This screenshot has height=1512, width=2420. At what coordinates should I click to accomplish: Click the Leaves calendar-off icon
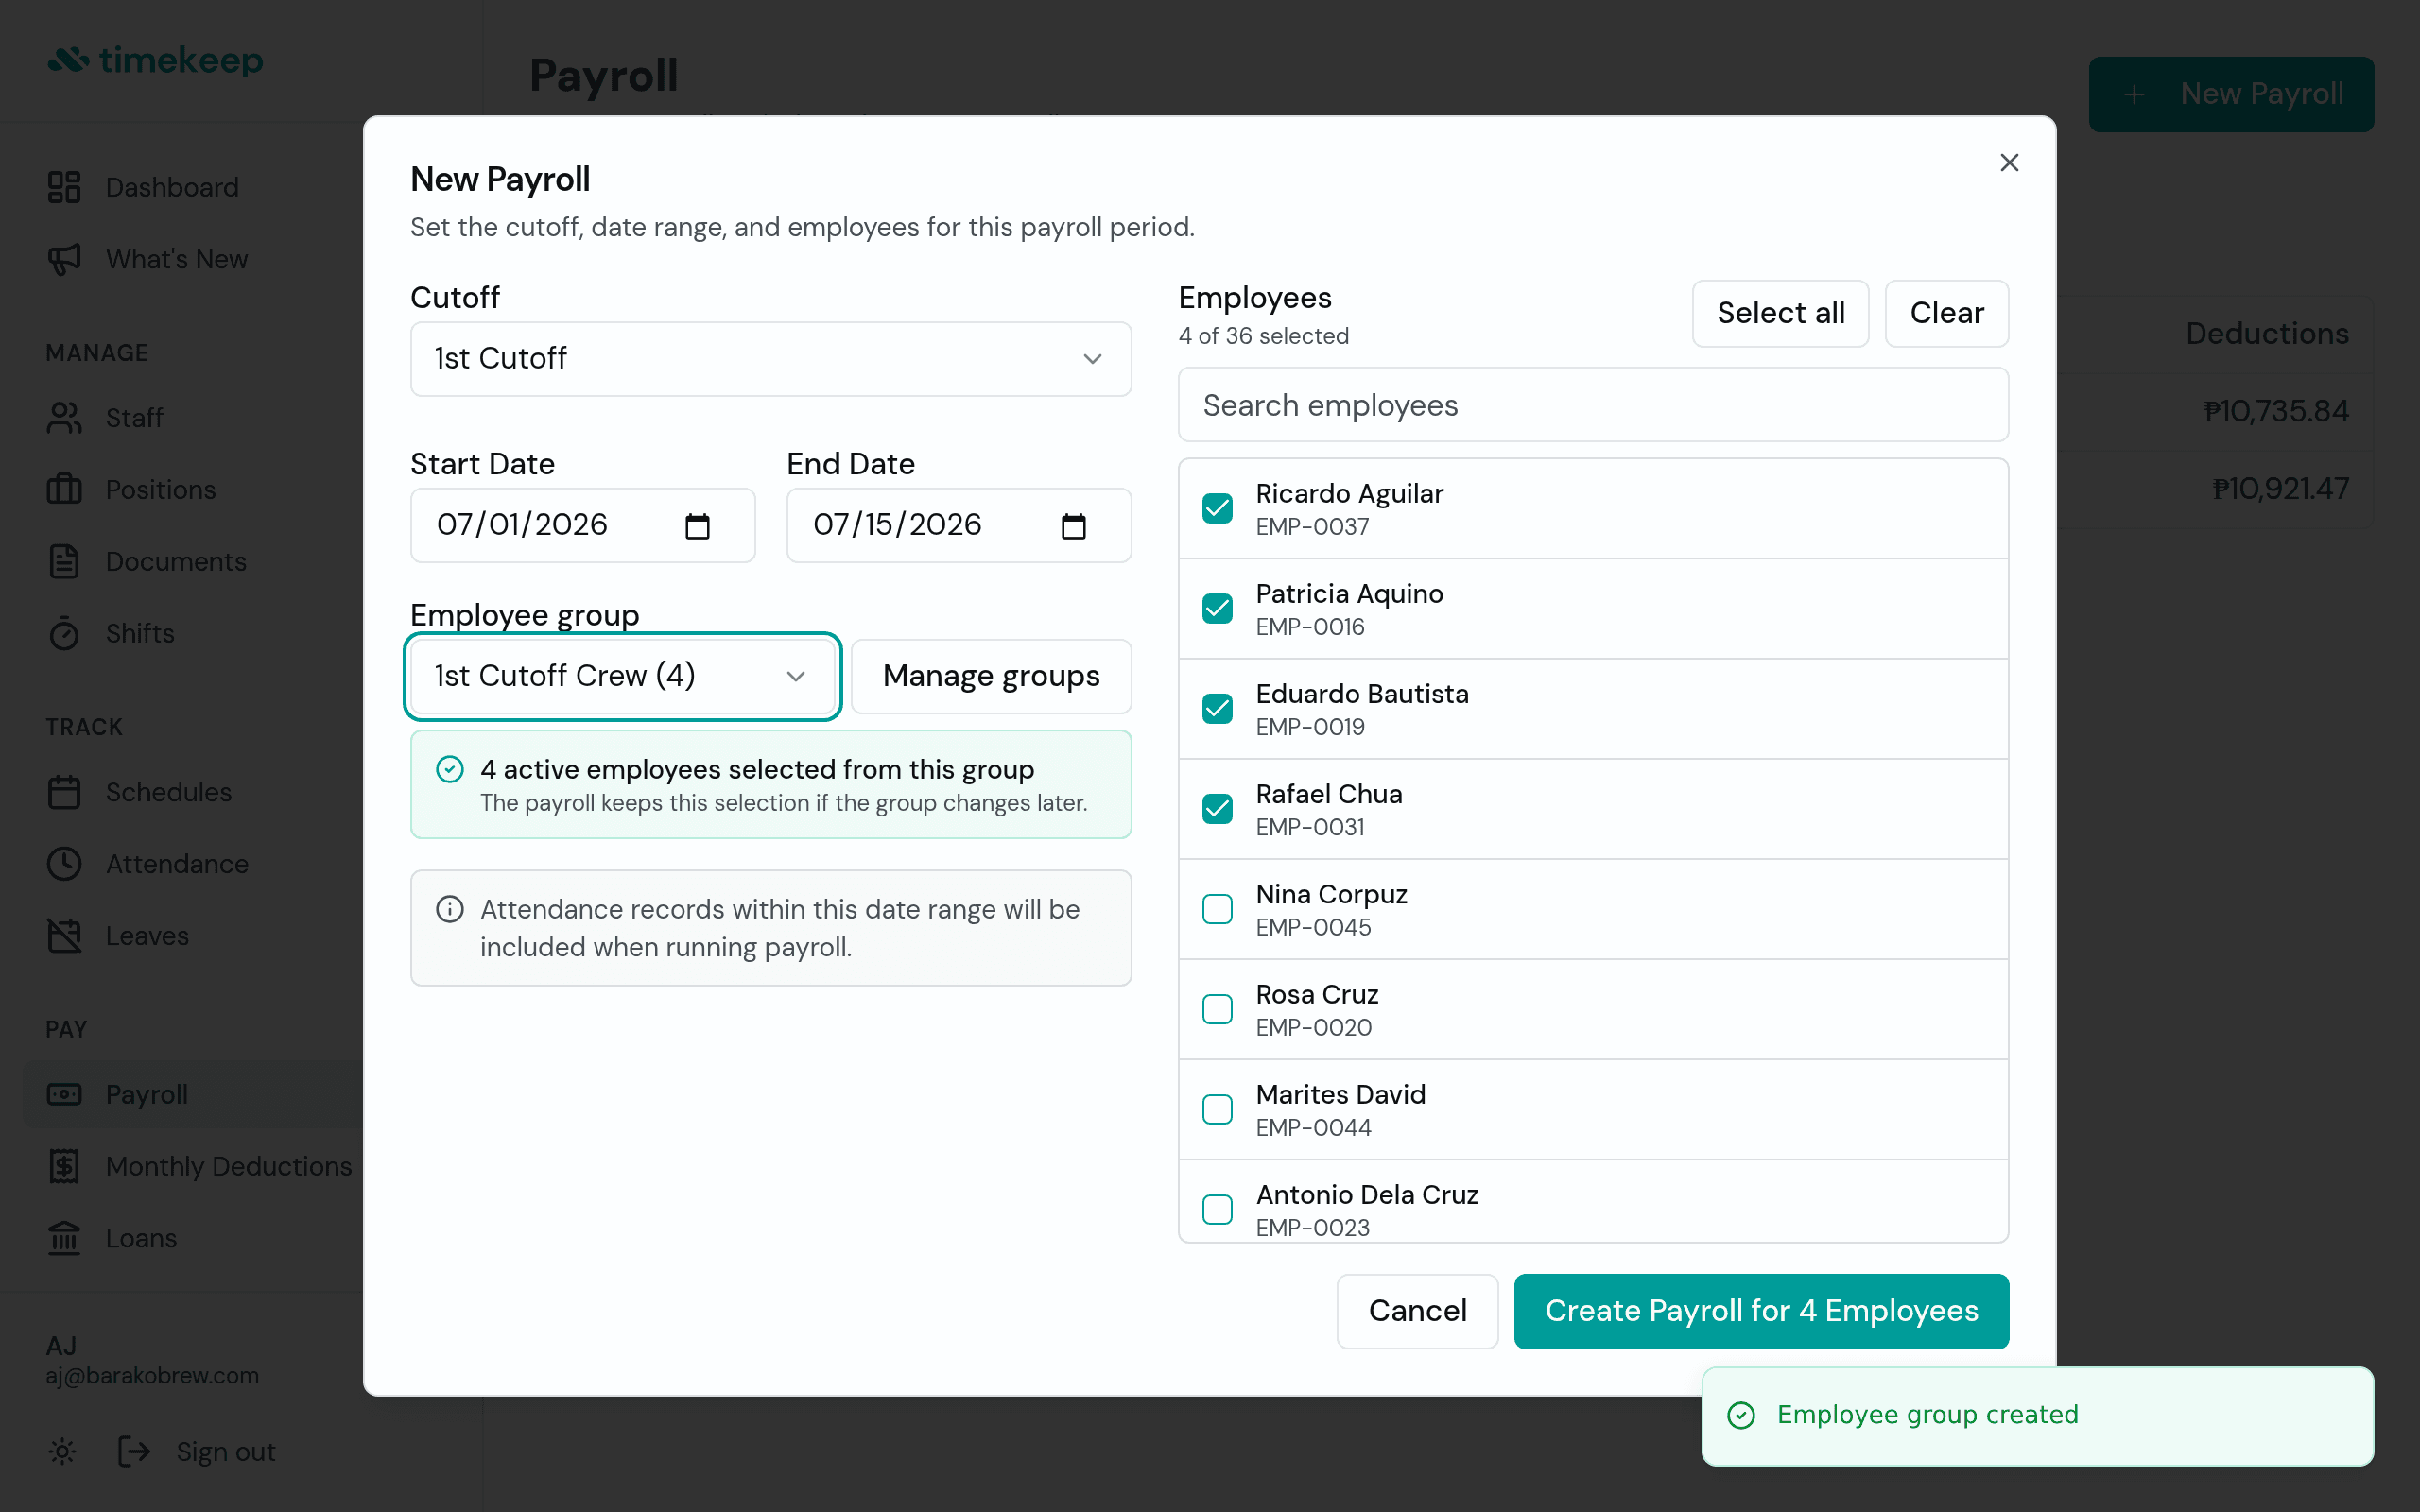click(64, 936)
